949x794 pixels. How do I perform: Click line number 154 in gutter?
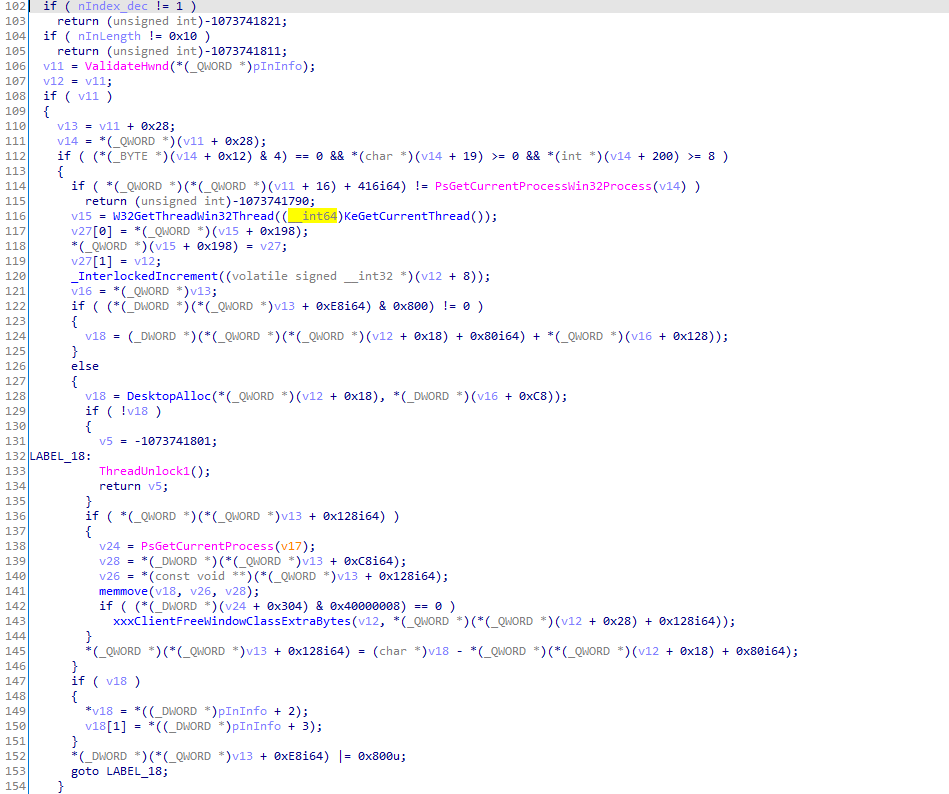pyautogui.click(x=16, y=786)
